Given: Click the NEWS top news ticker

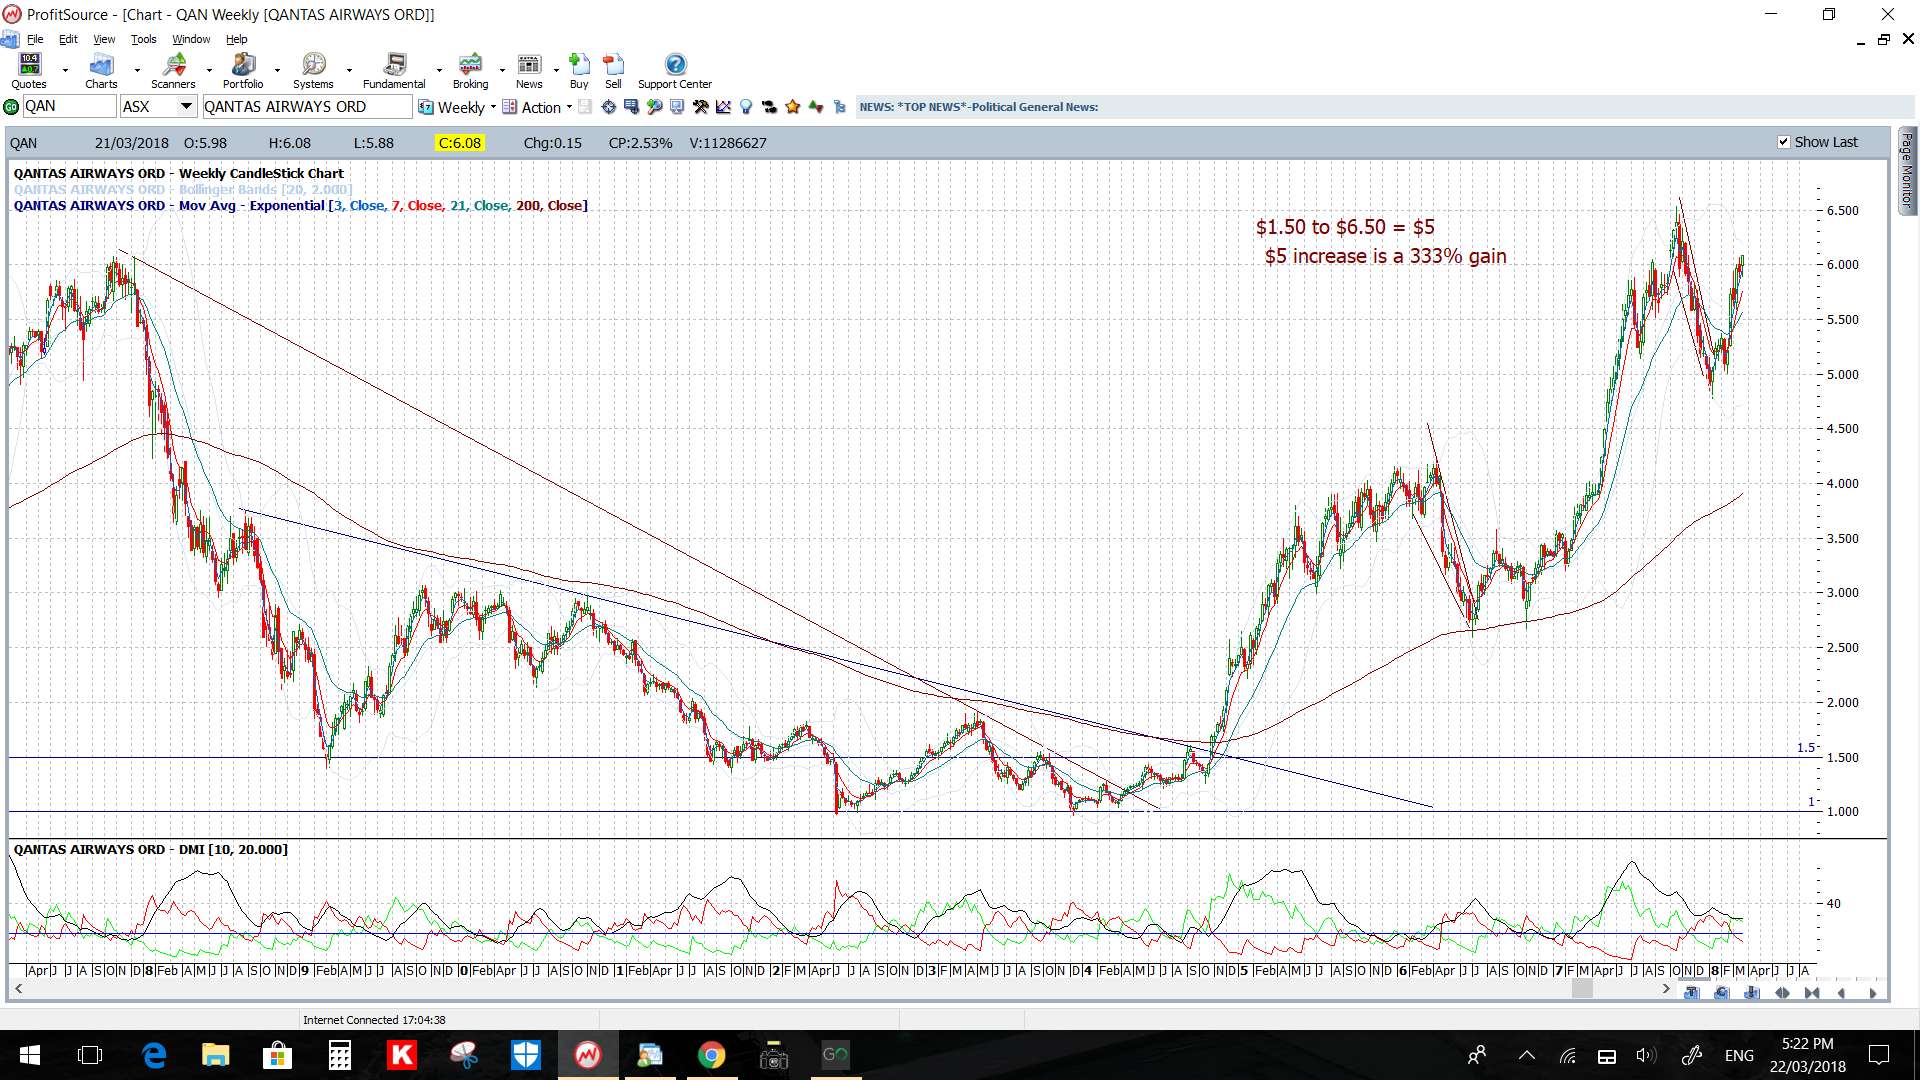Looking at the screenshot, I should click(x=979, y=107).
